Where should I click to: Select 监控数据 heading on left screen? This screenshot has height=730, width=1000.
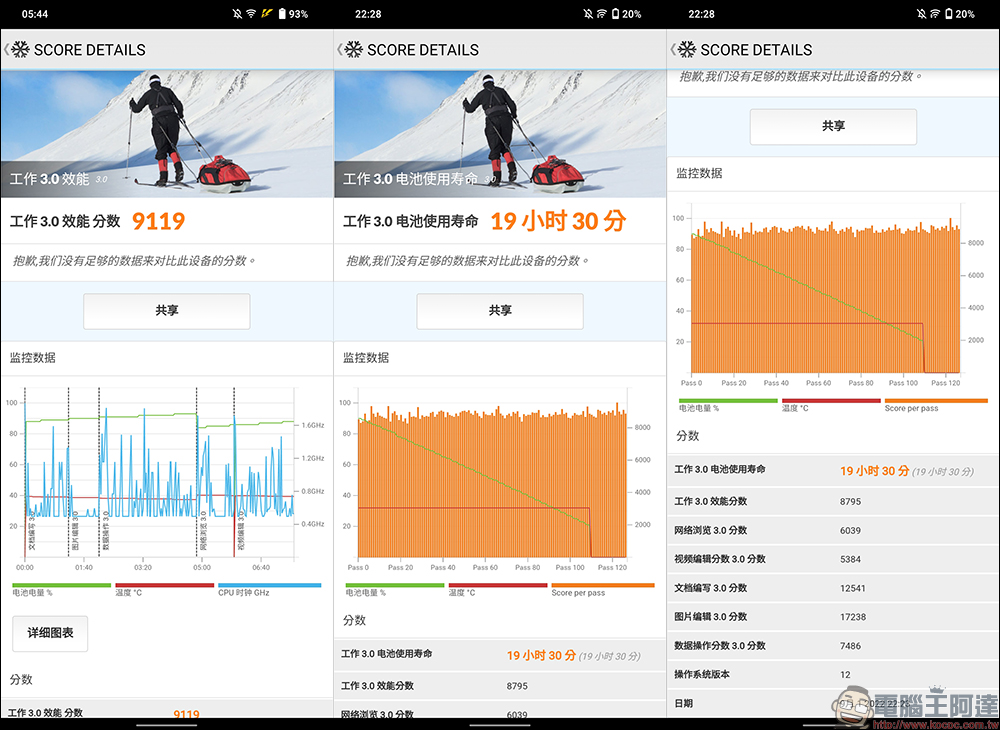pos(33,358)
